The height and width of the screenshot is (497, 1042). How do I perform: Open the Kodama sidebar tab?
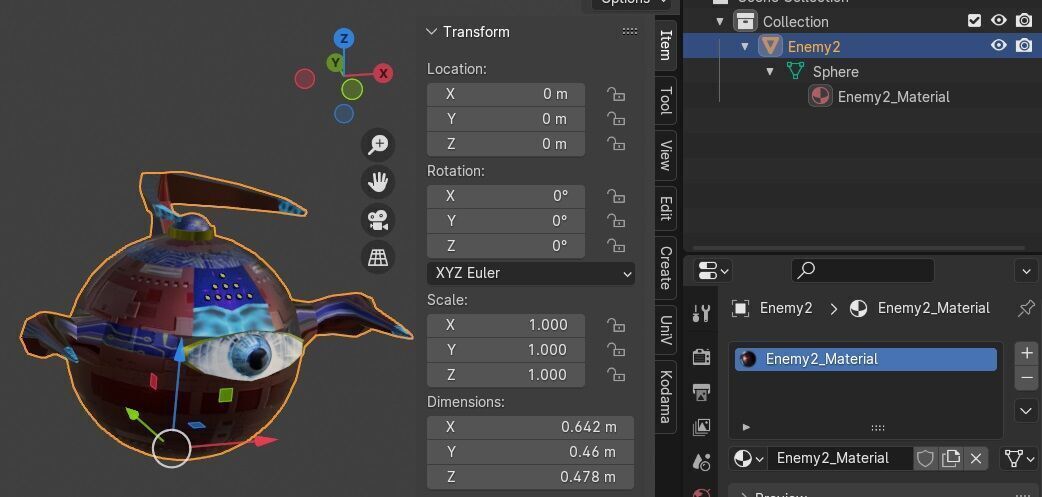point(665,397)
